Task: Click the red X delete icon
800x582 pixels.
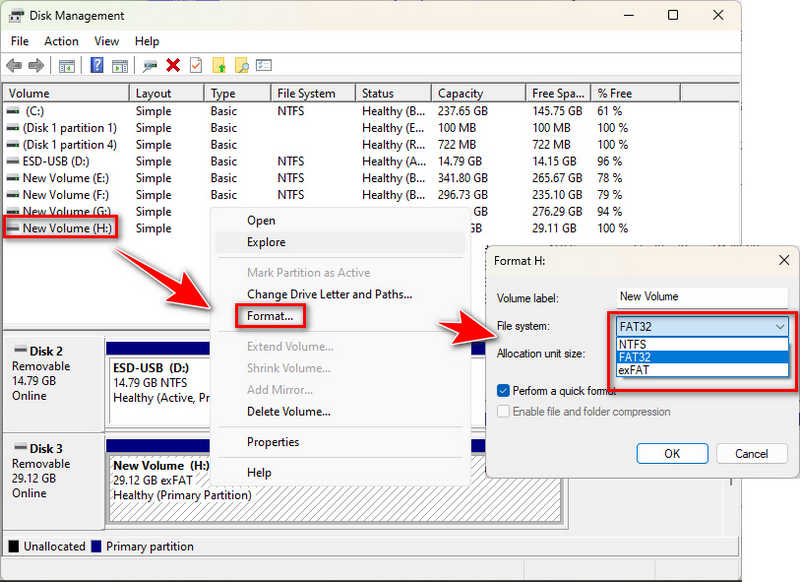Action: pyautogui.click(x=173, y=65)
